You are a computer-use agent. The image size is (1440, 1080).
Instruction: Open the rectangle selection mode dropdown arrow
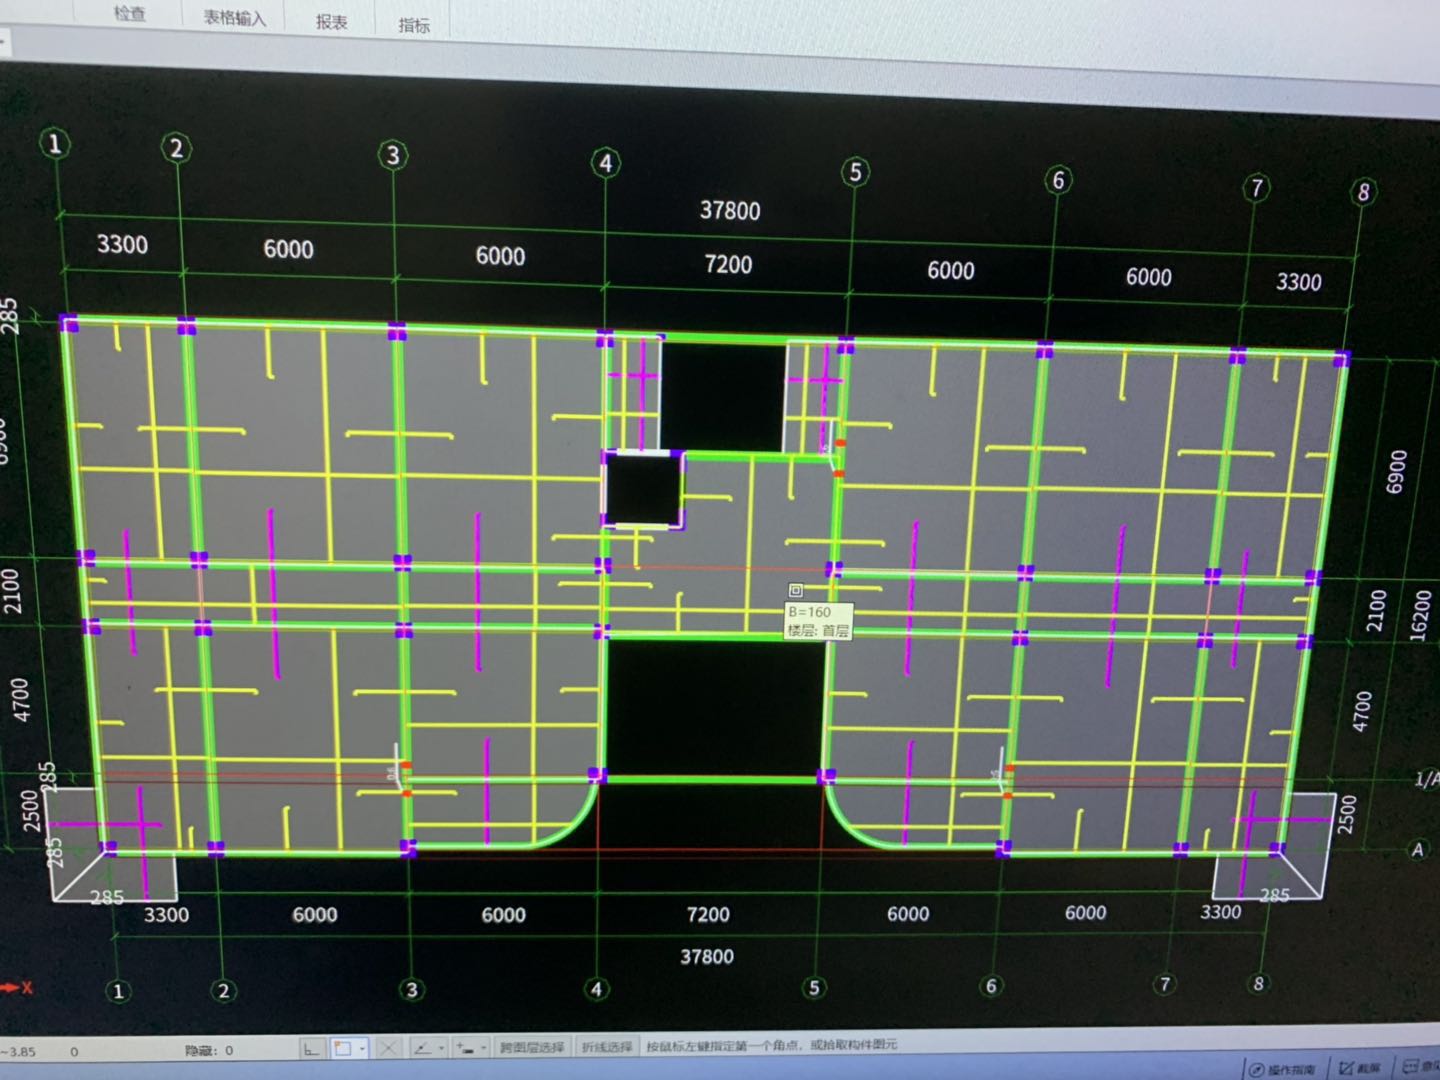[361, 1048]
